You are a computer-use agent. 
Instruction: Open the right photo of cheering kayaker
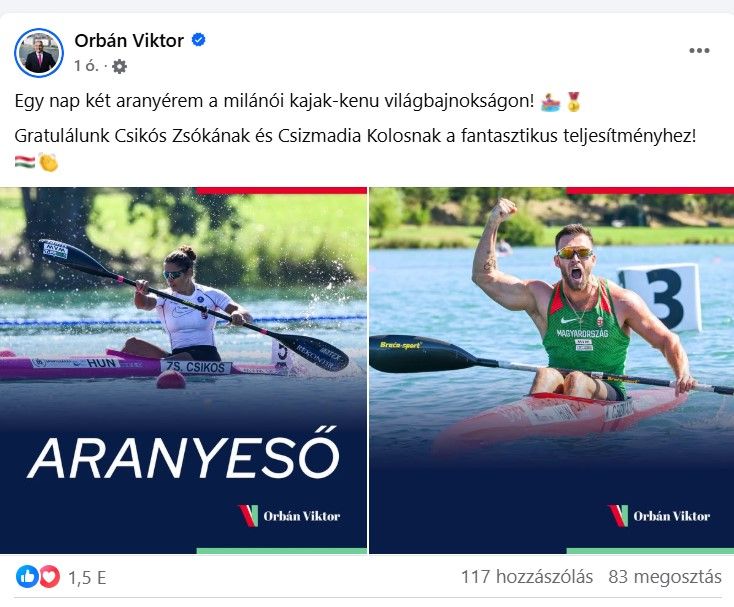point(551,370)
